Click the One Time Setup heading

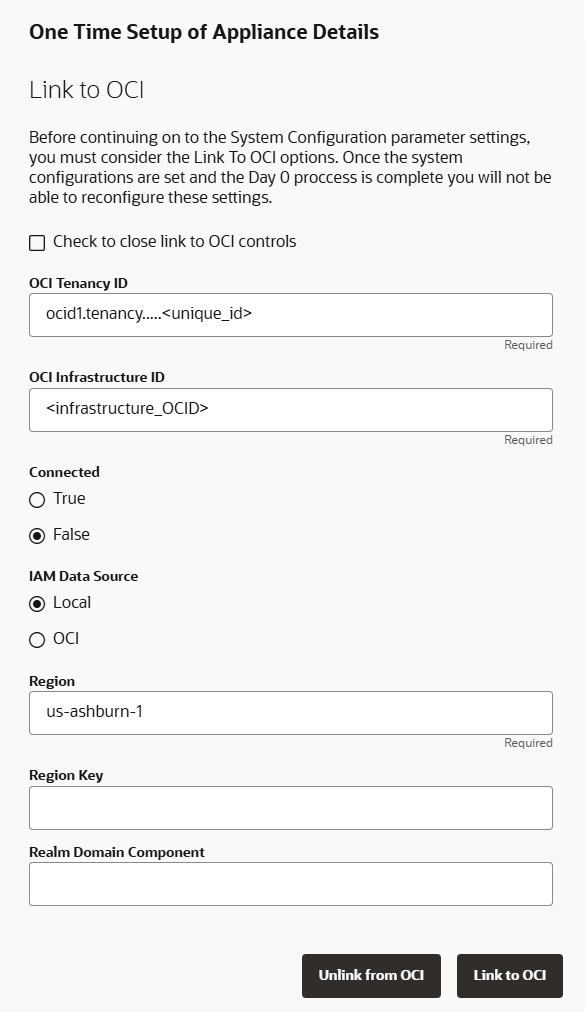(x=204, y=31)
